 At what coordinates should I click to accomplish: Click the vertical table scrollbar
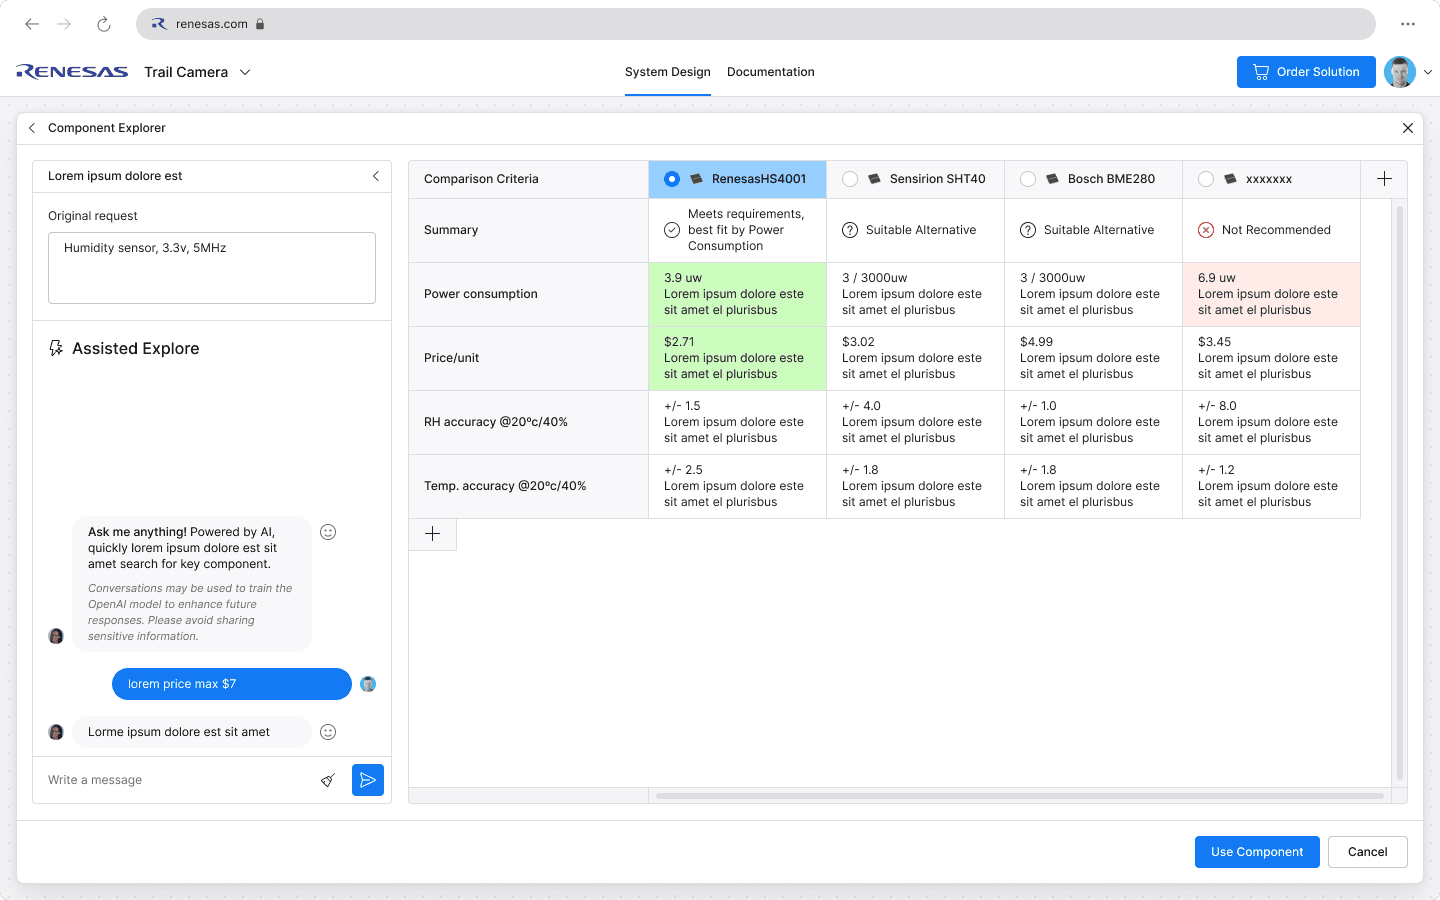[x=1400, y=493]
